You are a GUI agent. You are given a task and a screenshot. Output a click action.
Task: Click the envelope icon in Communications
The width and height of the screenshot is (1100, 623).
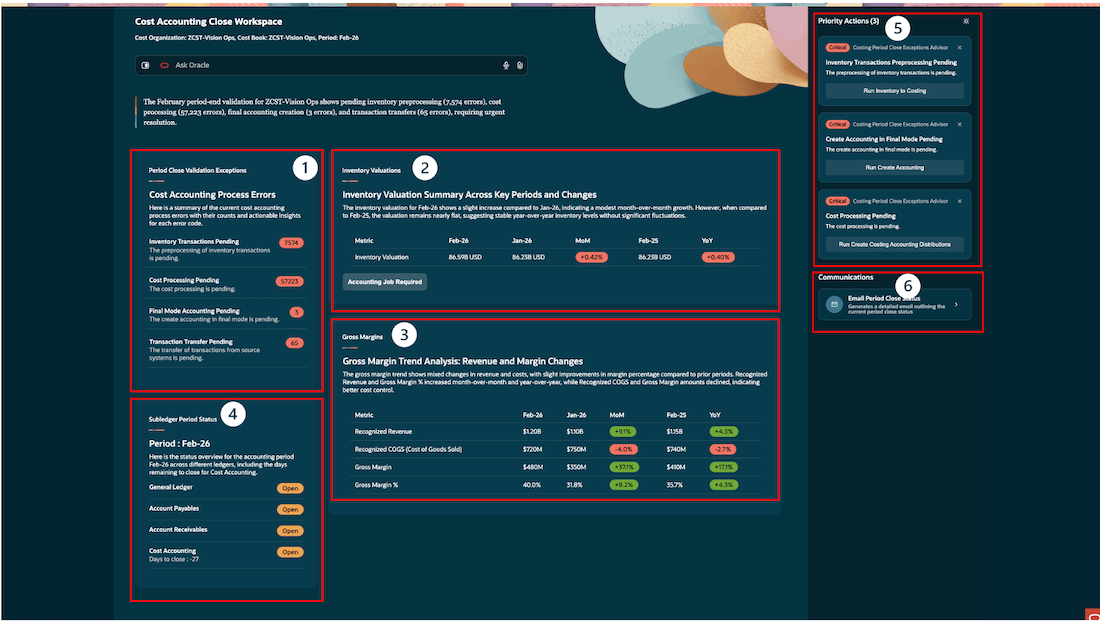[x=834, y=304]
